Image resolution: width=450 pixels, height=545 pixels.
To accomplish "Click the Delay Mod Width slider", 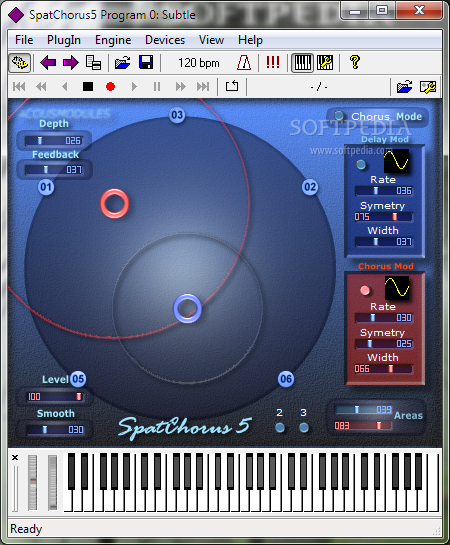I will click(x=384, y=242).
